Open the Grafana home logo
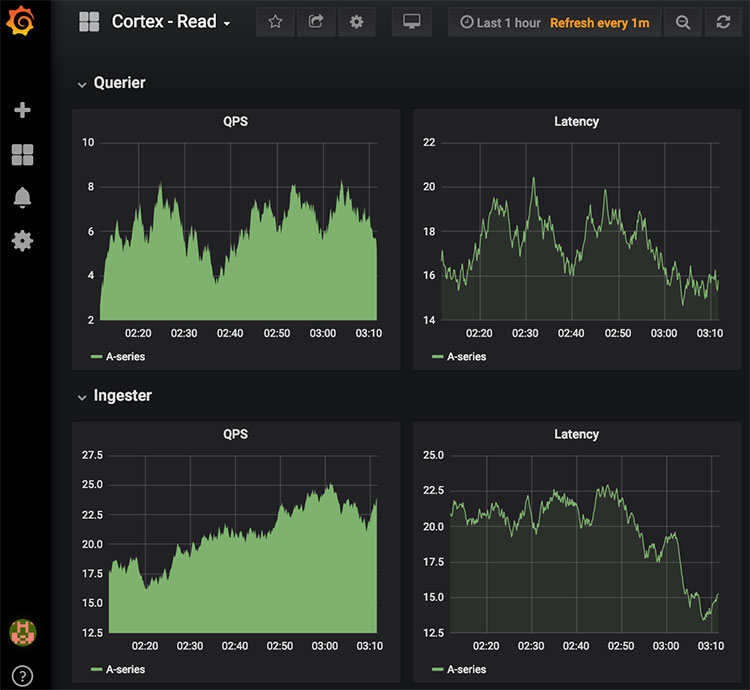Image resolution: width=750 pixels, height=690 pixels. click(21, 21)
